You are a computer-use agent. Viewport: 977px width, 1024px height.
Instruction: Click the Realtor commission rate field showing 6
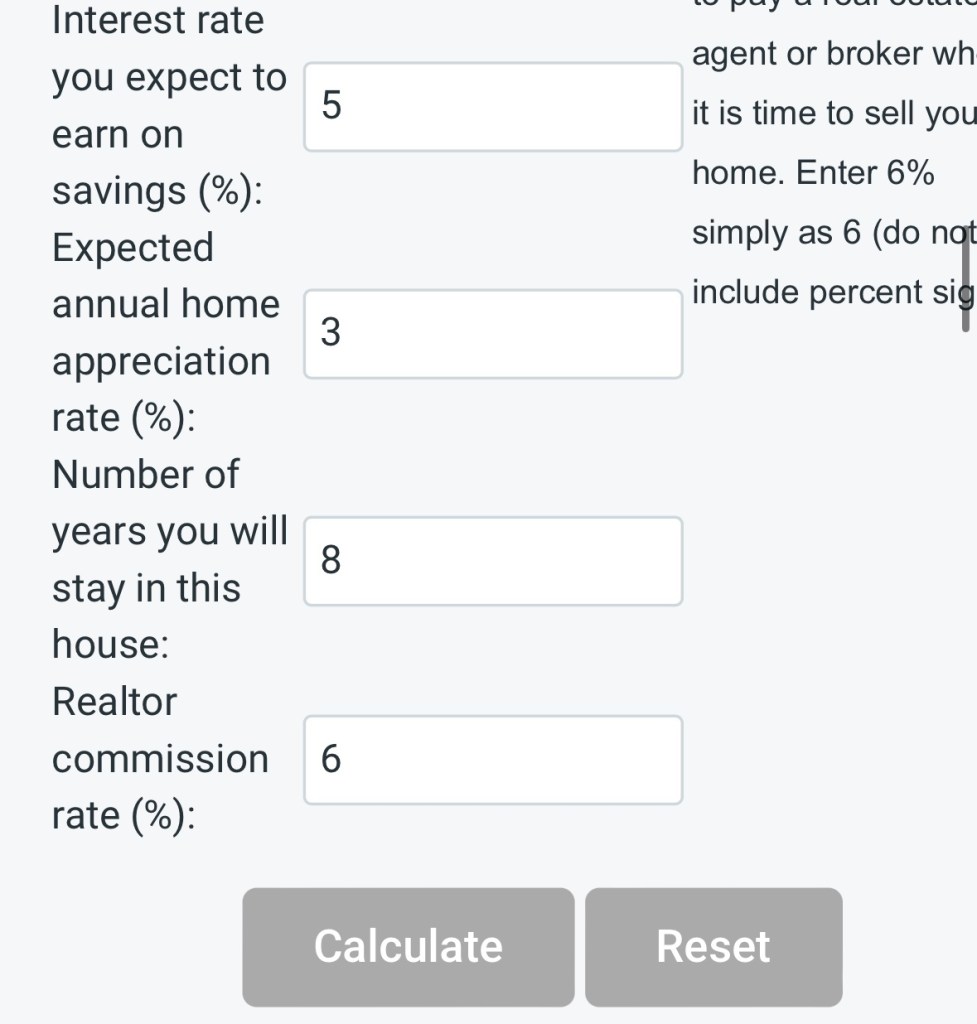(x=493, y=760)
